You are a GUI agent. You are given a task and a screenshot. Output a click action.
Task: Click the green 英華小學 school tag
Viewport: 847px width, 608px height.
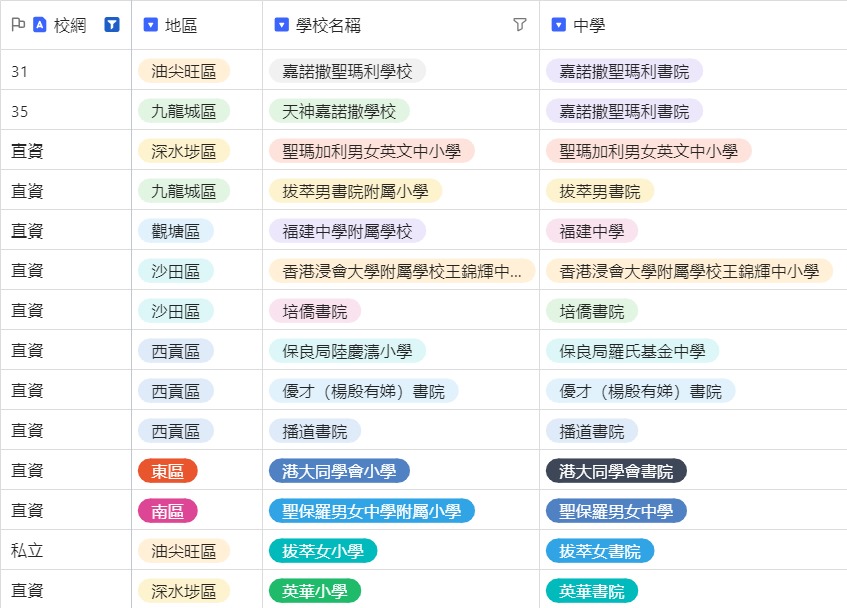pyautogui.click(x=315, y=591)
